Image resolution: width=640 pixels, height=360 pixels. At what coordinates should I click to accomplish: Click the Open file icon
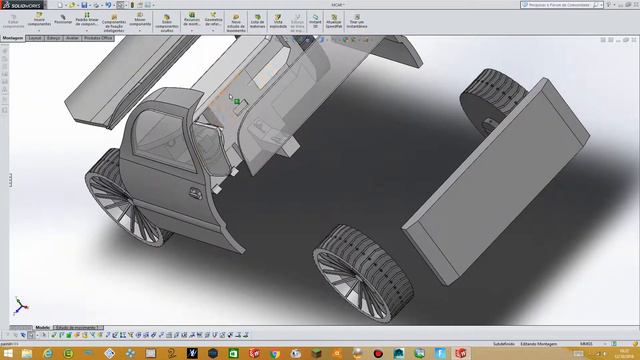pyautogui.click(x=72, y=5)
